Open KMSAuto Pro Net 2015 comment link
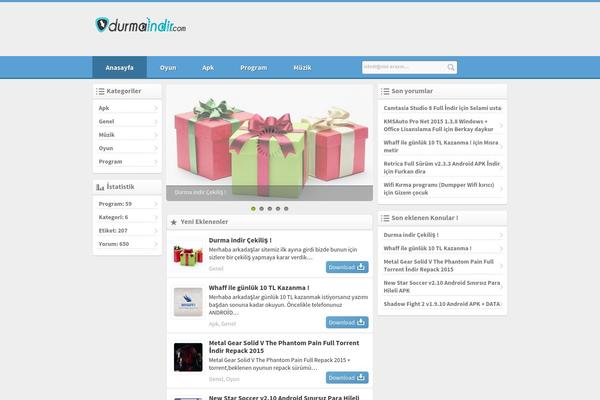 439,125
